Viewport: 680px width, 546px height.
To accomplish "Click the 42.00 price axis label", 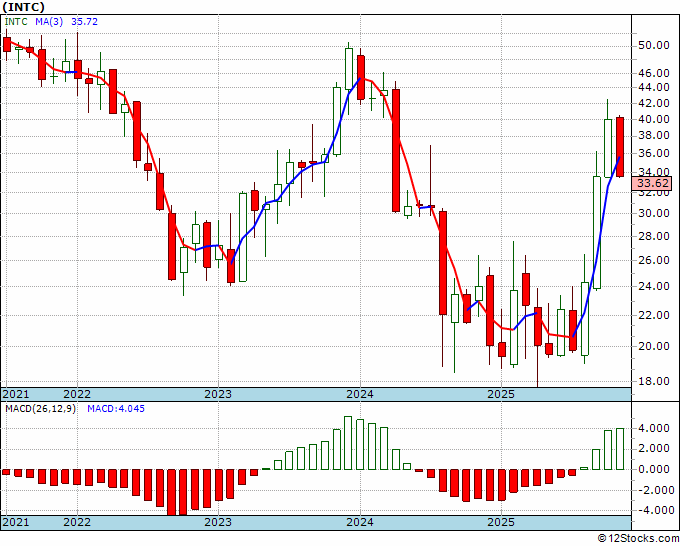I will click(x=654, y=103).
